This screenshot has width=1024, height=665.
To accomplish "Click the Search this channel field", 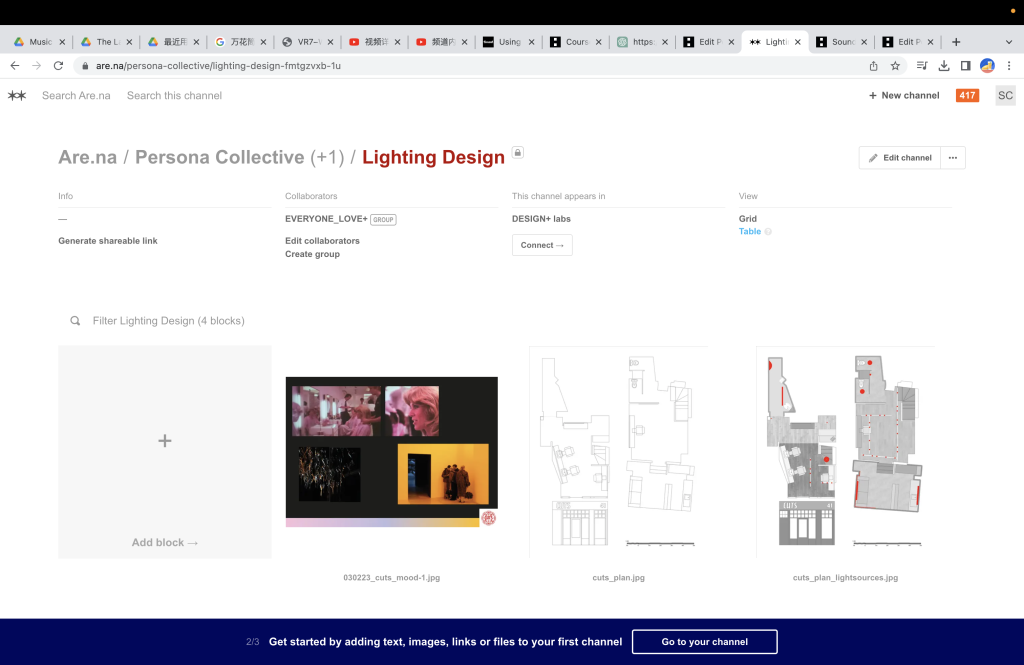I will point(174,95).
